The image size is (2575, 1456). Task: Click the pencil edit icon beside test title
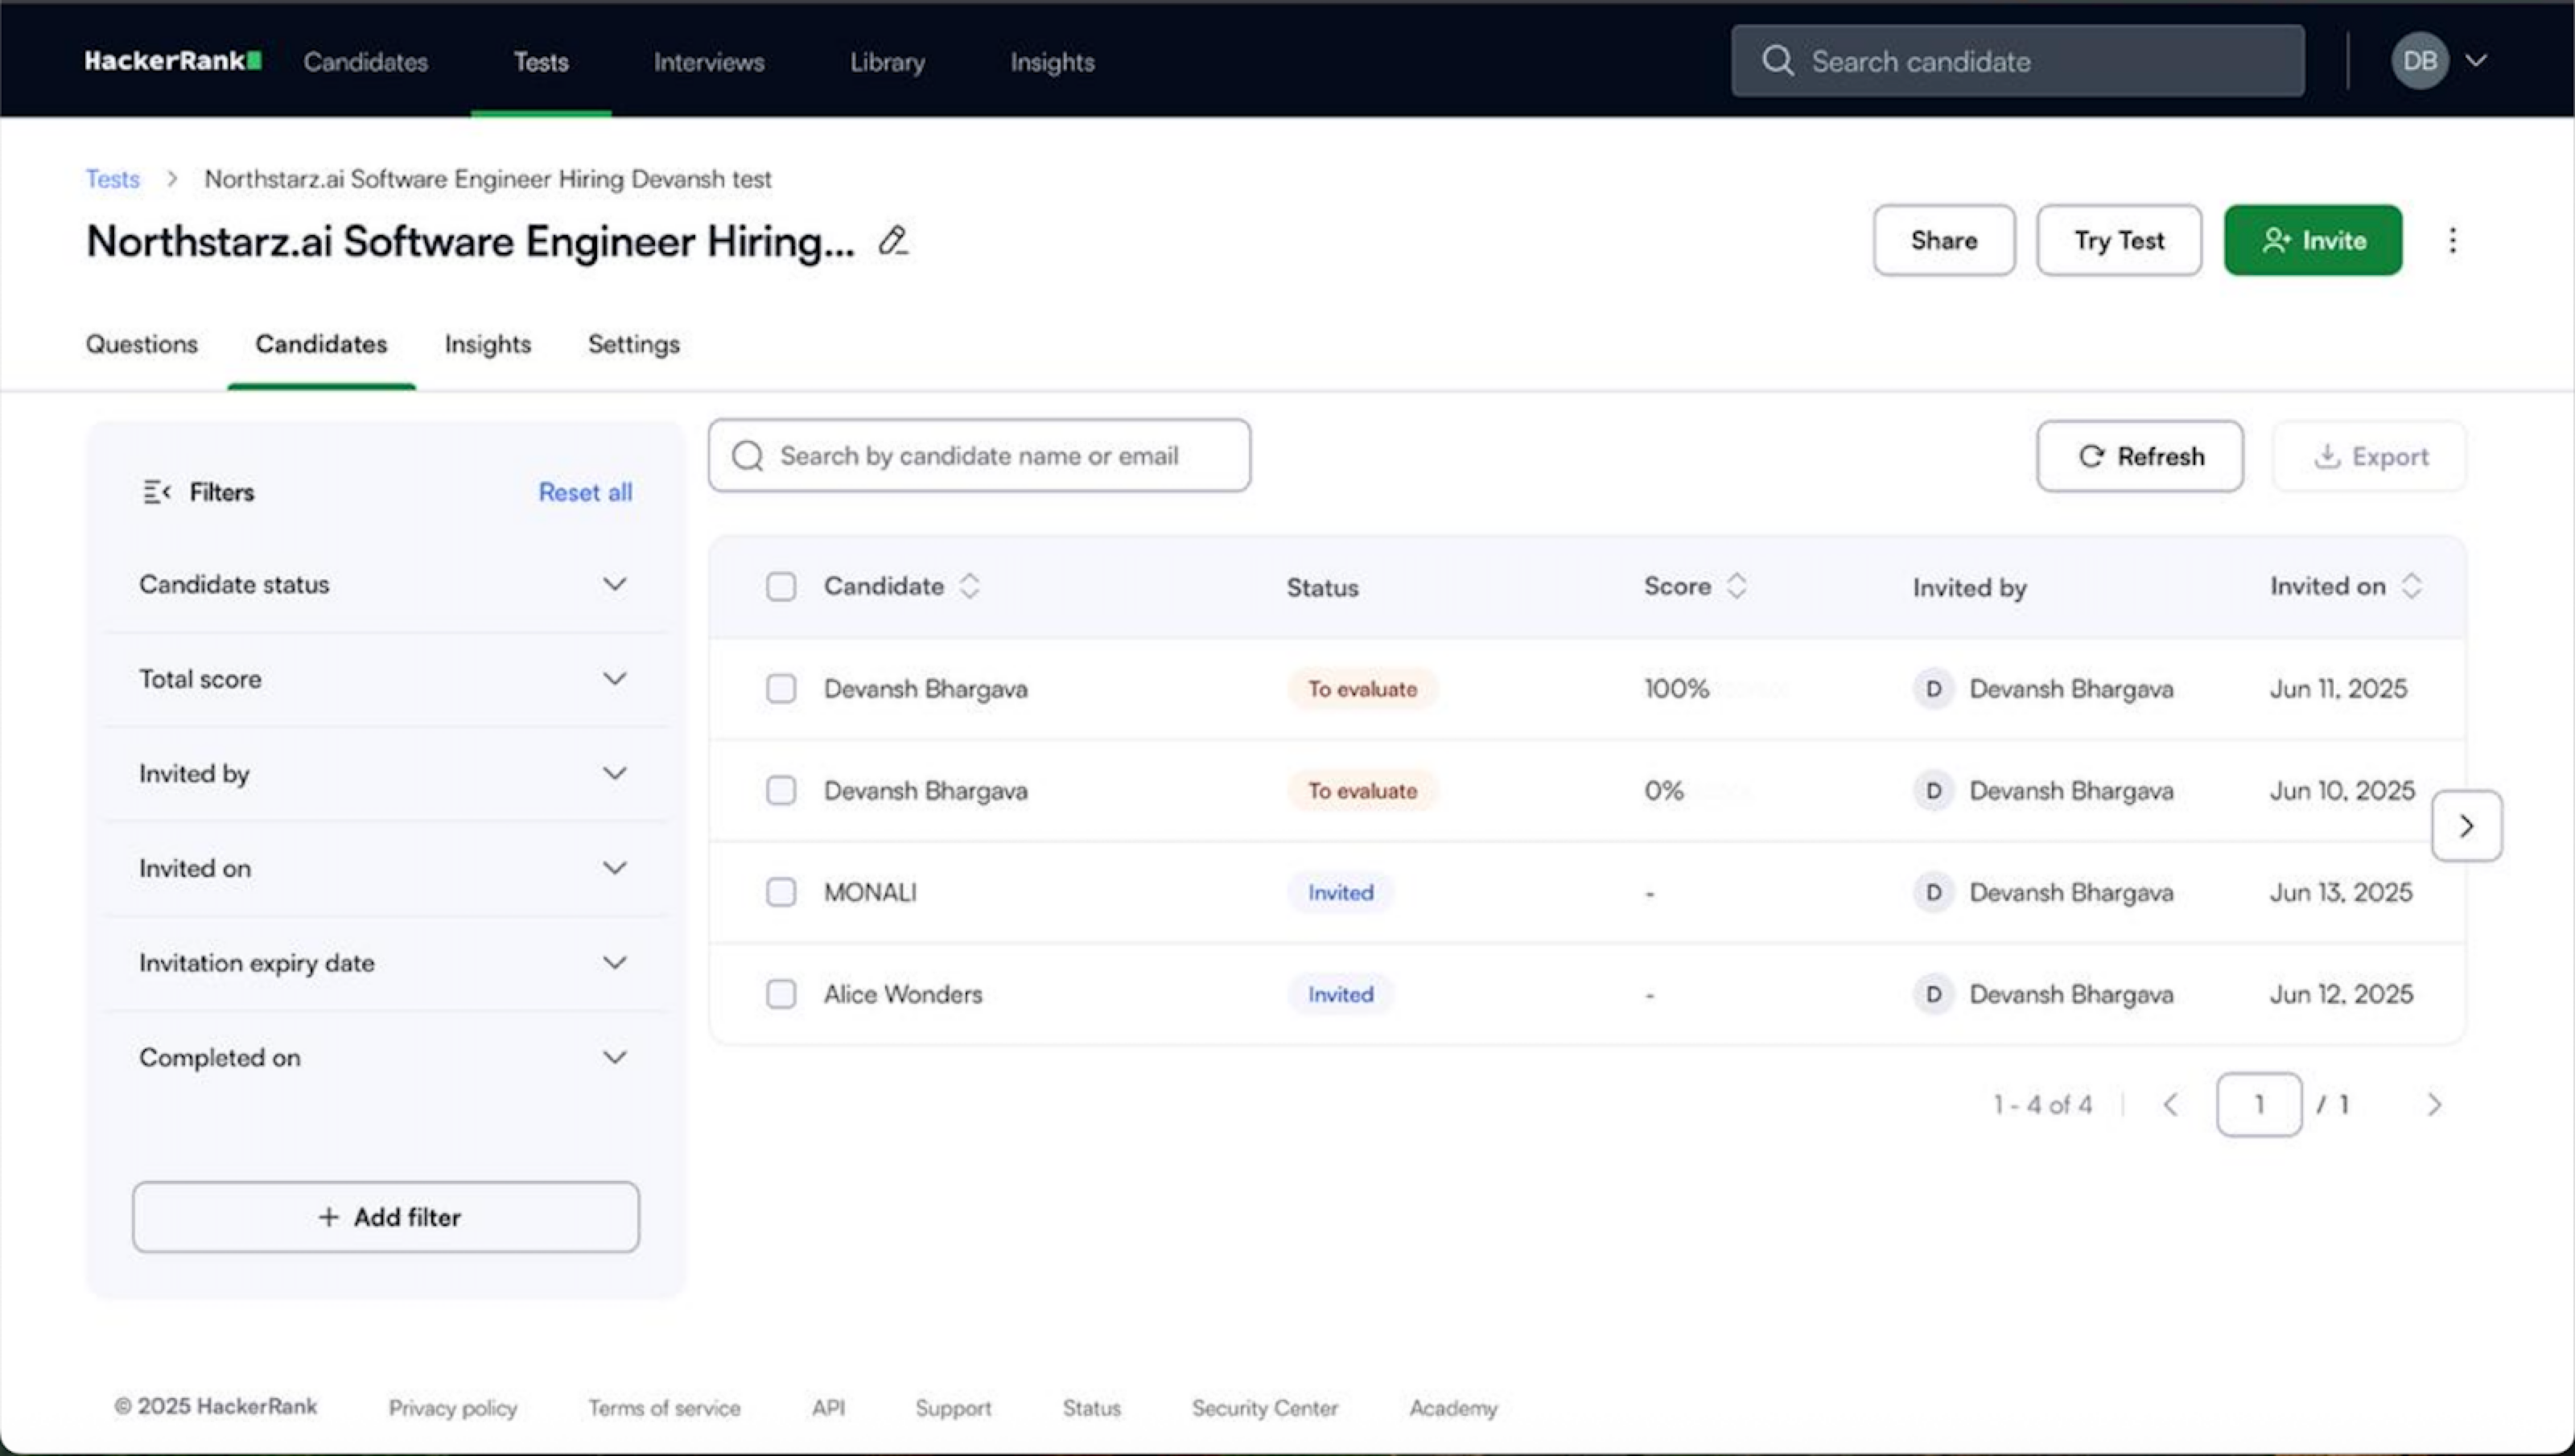[892, 241]
